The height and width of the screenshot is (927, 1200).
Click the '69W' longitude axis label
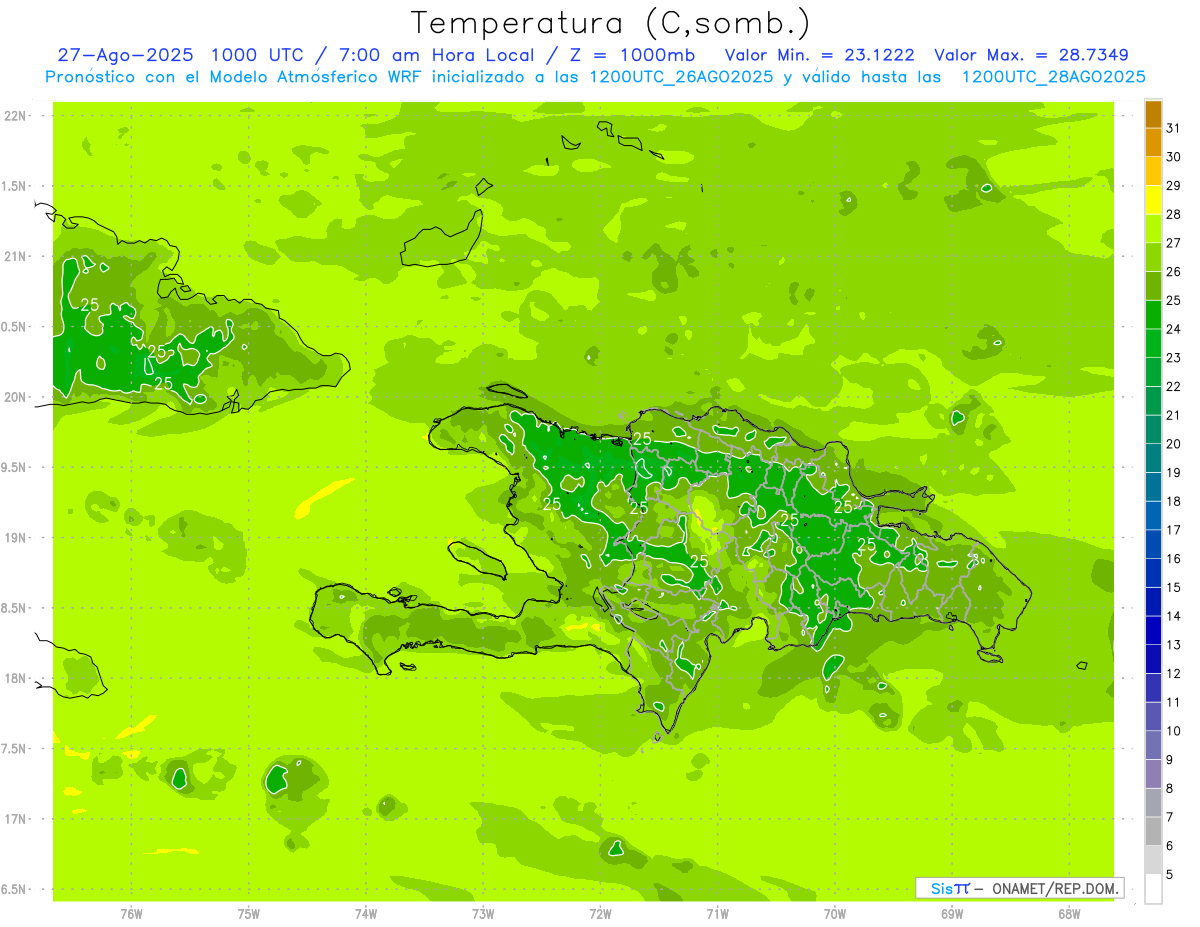[x=952, y=914]
